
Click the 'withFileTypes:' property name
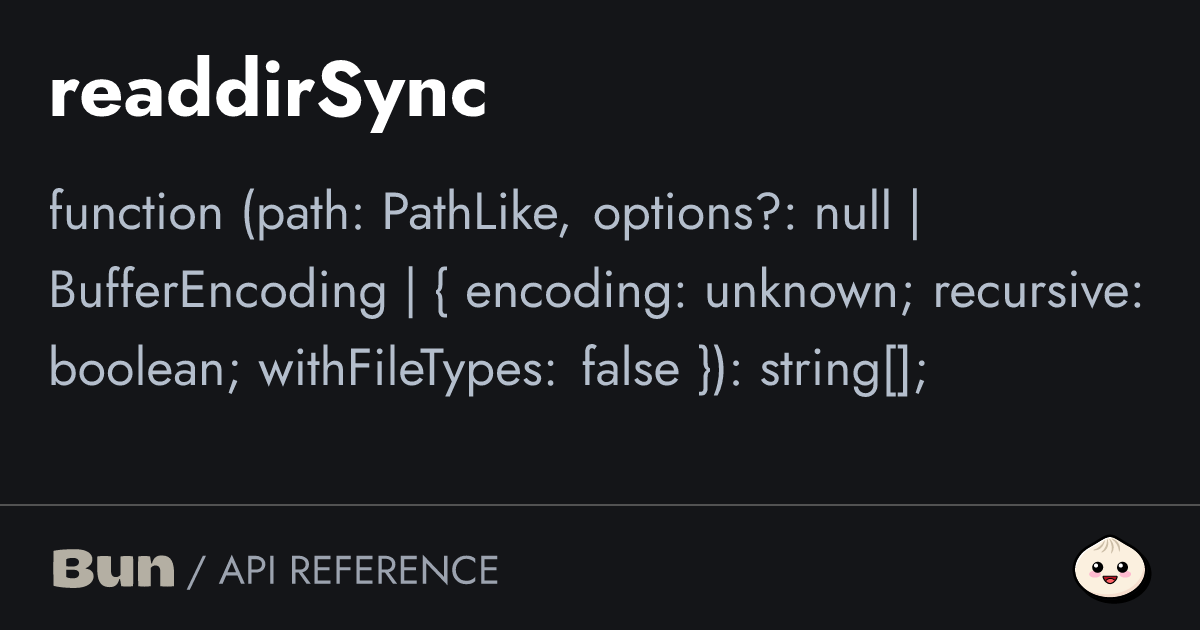407,369
